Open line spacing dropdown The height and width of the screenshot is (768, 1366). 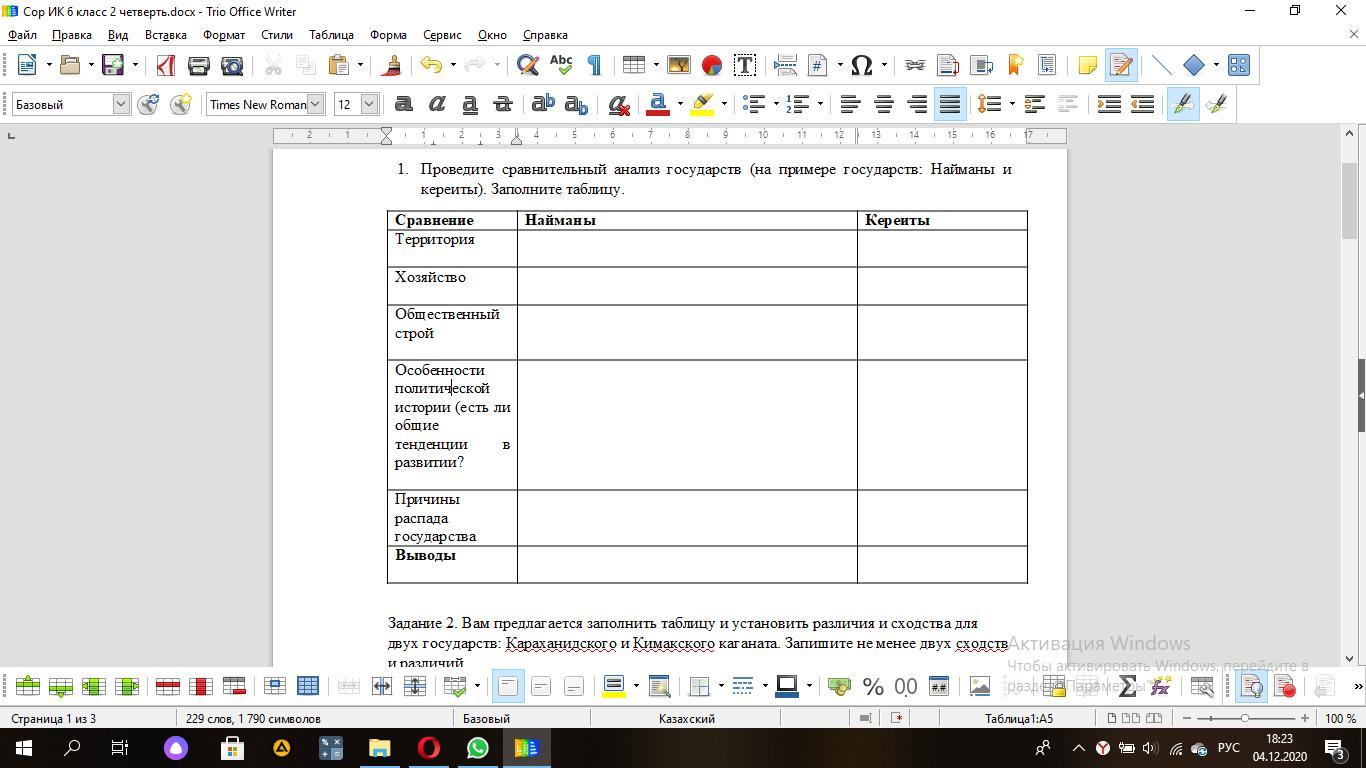(x=1012, y=104)
